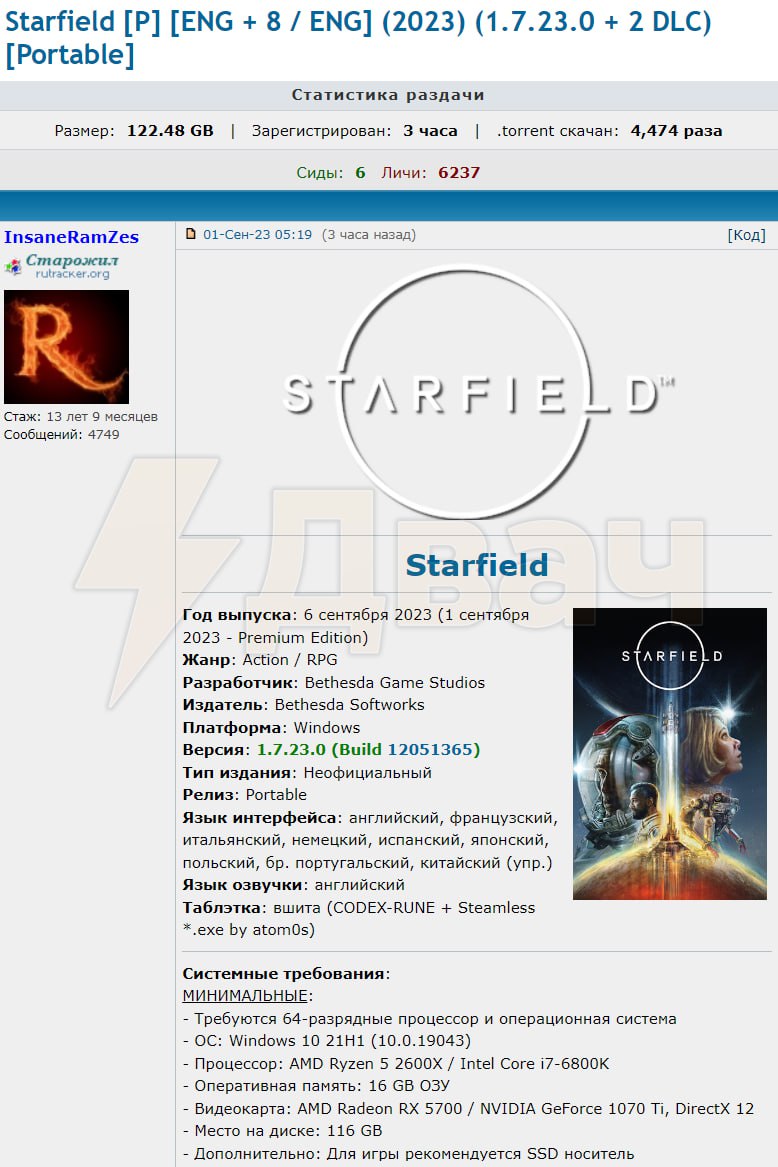Viewport: 778px width, 1167px height.
Task: Click the flaming R user avatar
Action: tap(66, 347)
